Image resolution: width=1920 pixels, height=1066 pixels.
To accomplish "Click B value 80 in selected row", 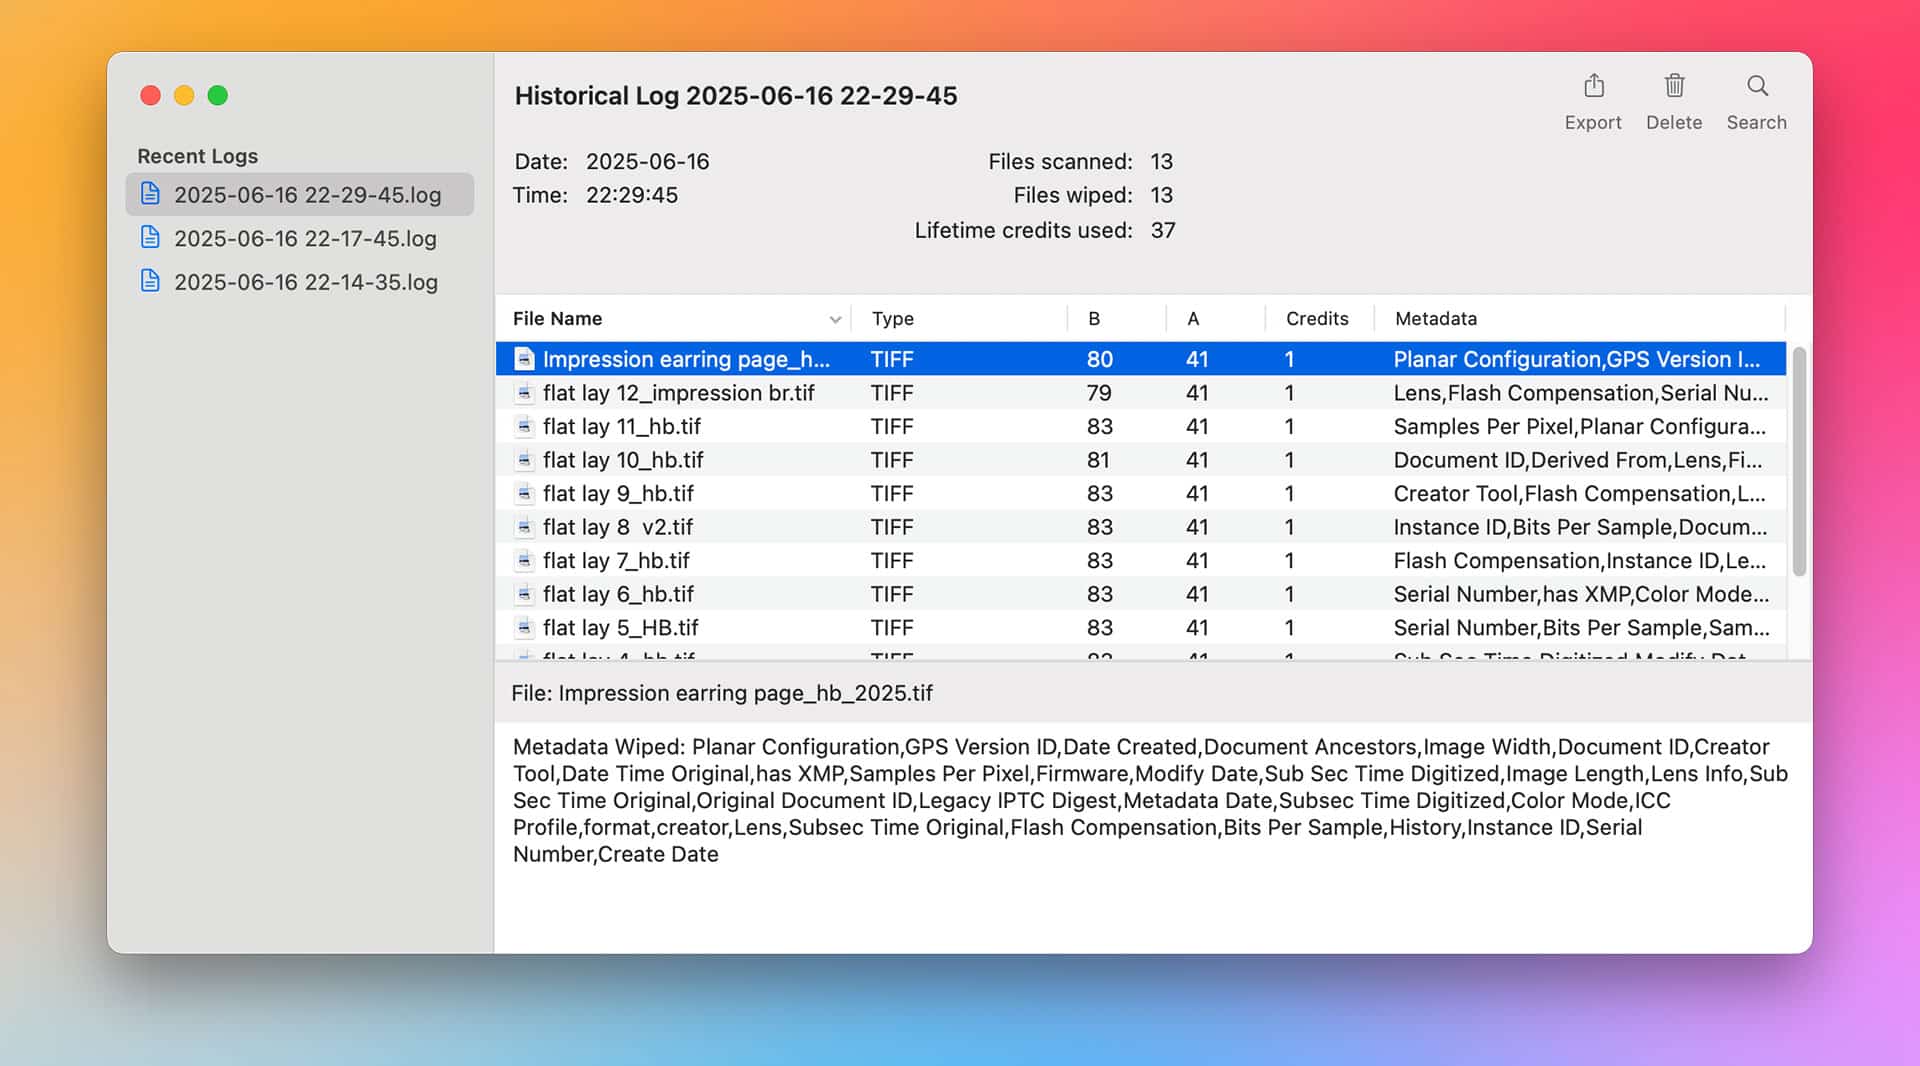I will tap(1100, 359).
